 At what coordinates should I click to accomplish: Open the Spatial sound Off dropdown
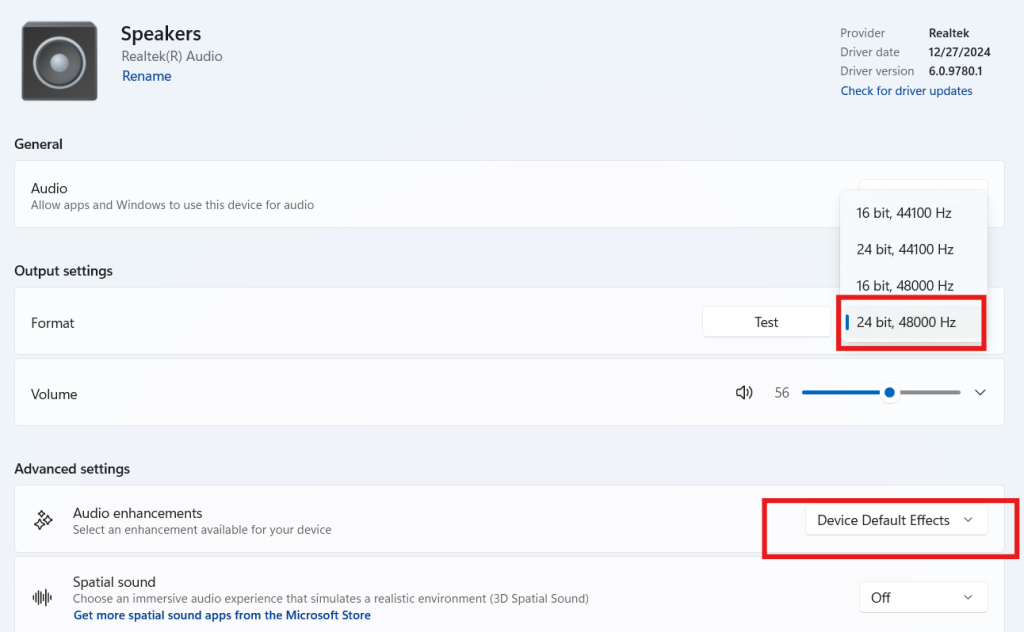922,597
